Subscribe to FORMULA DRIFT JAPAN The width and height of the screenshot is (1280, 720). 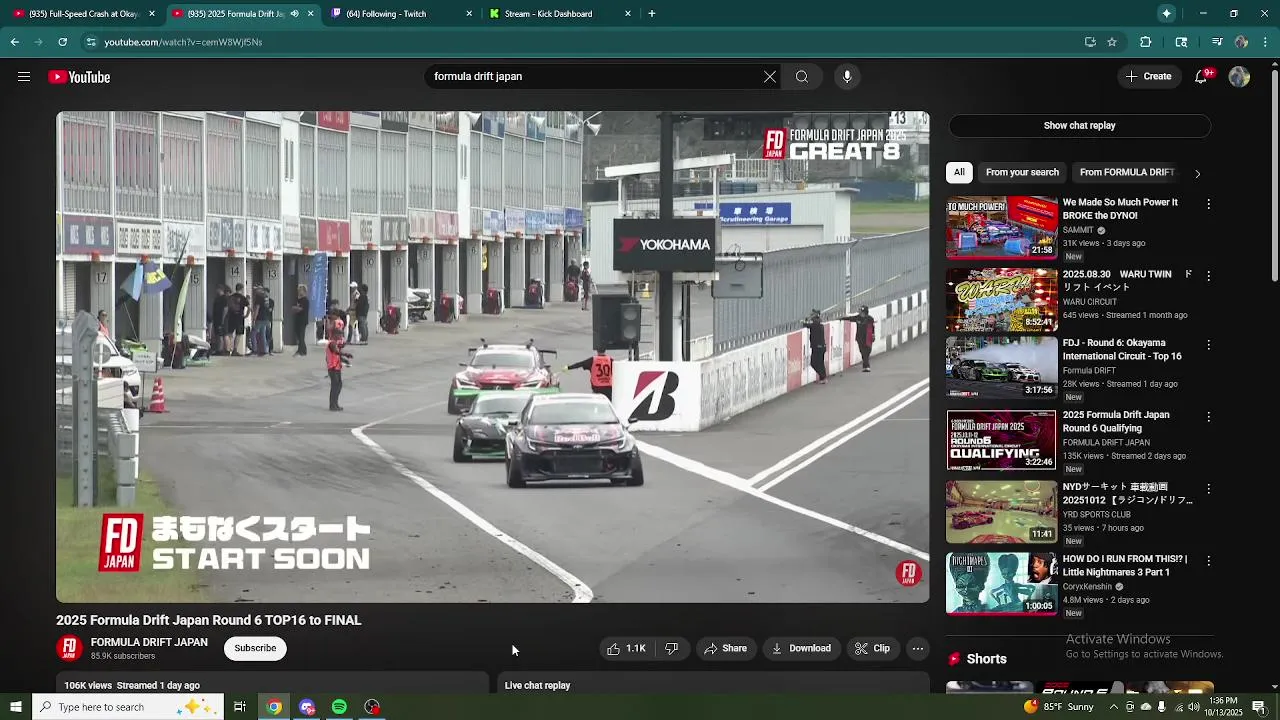[x=255, y=648]
